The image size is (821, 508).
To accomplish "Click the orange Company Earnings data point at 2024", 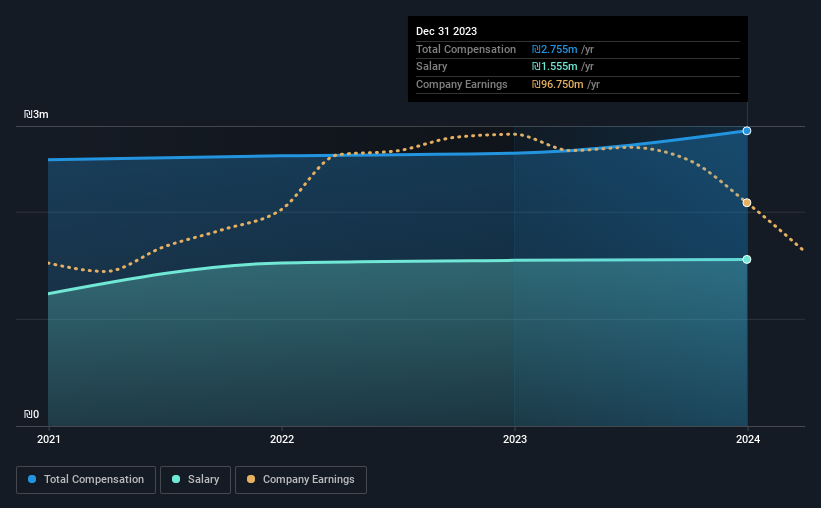I will coord(747,203).
